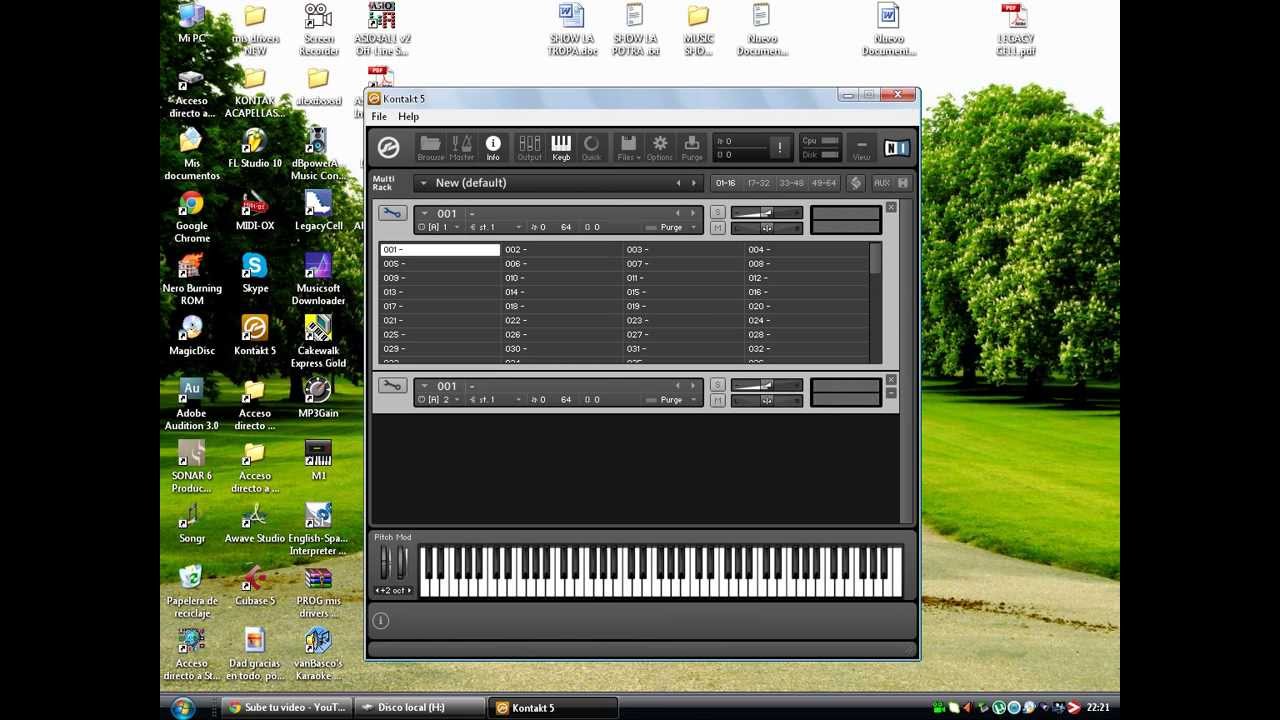Open Kontakt 5 desktop shortcut
The width and height of the screenshot is (1280, 720).
255,336
